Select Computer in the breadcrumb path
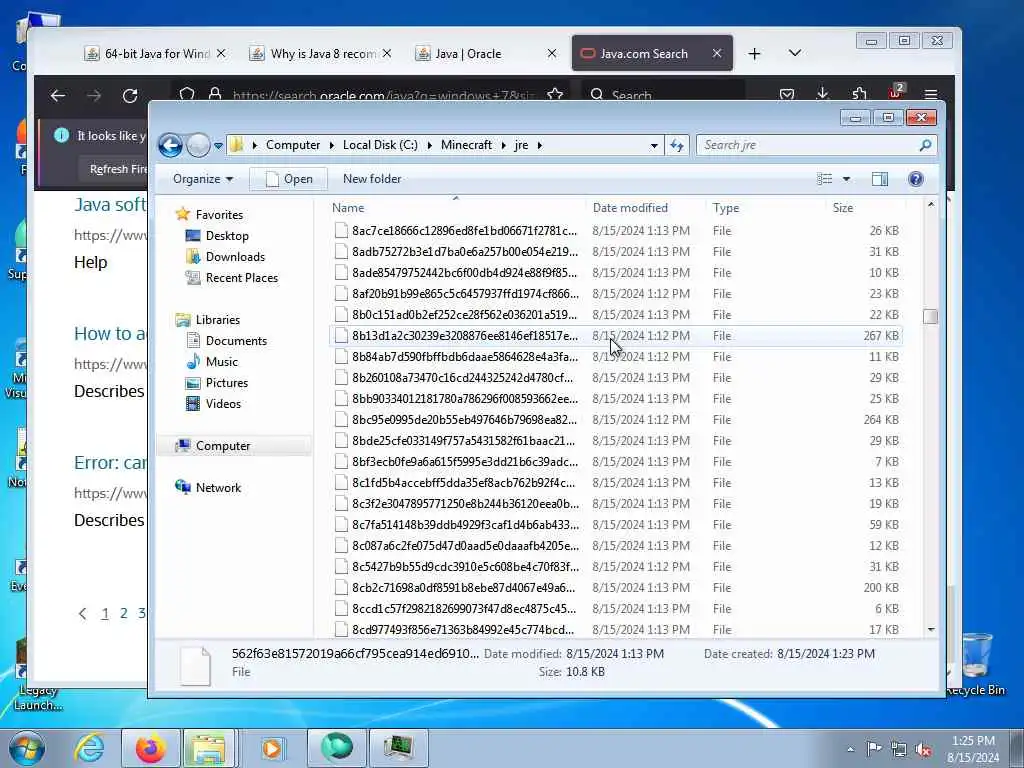This screenshot has height=768, width=1024. click(293, 145)
